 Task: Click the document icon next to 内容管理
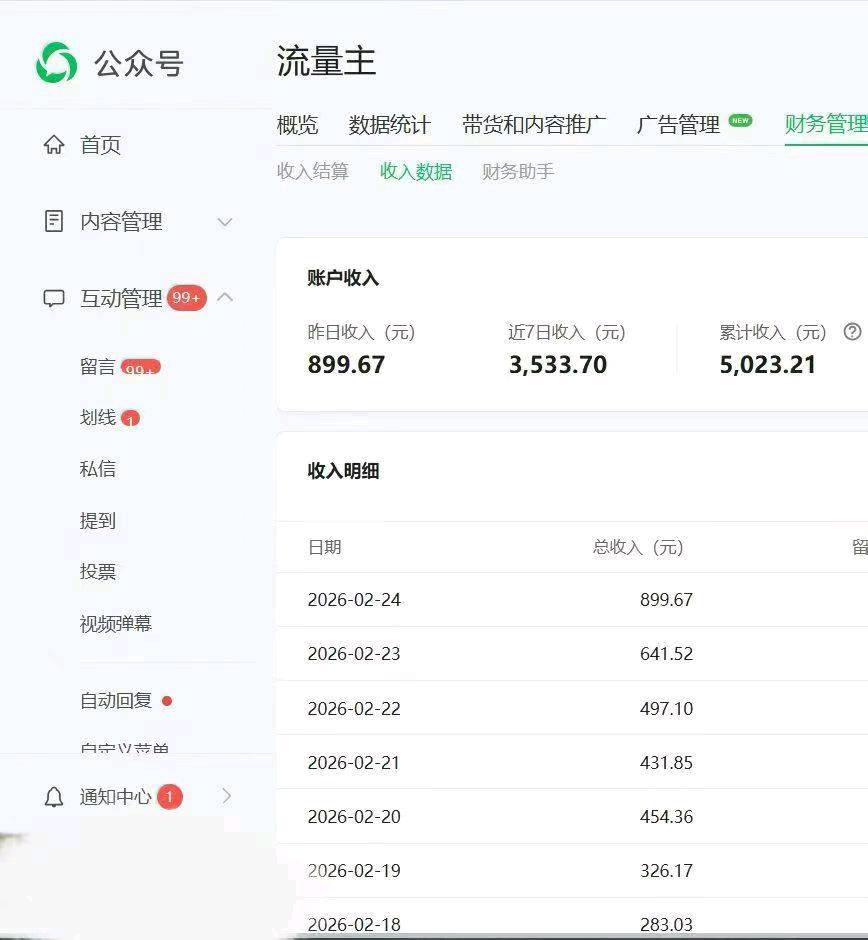54,221
